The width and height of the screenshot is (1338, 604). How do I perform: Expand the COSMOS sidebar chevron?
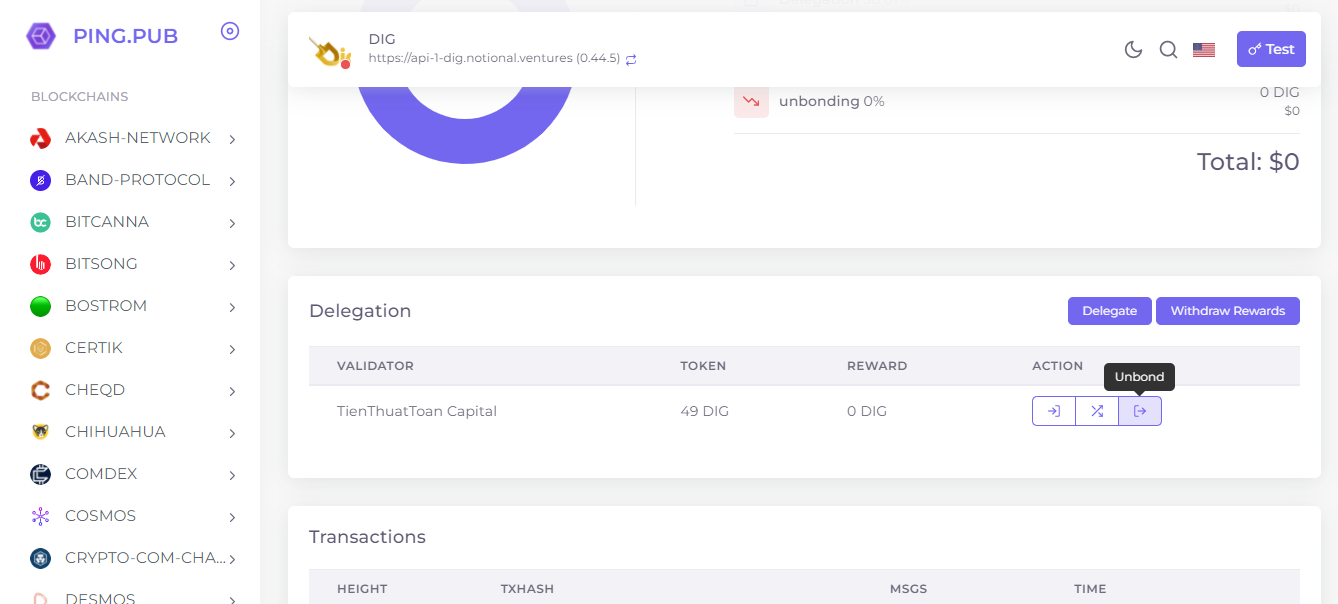click(x=232, y=517)
